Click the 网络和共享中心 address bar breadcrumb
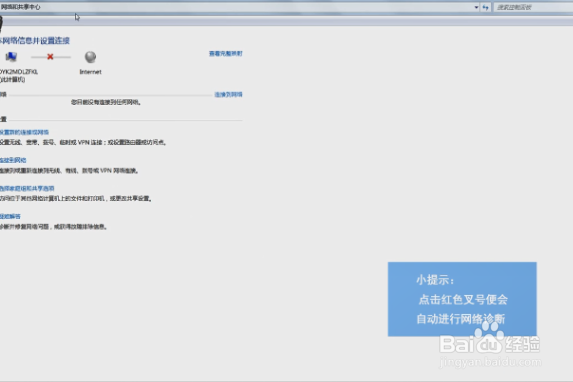The height and width of the screenshot is (382, 573). [20, 7]
